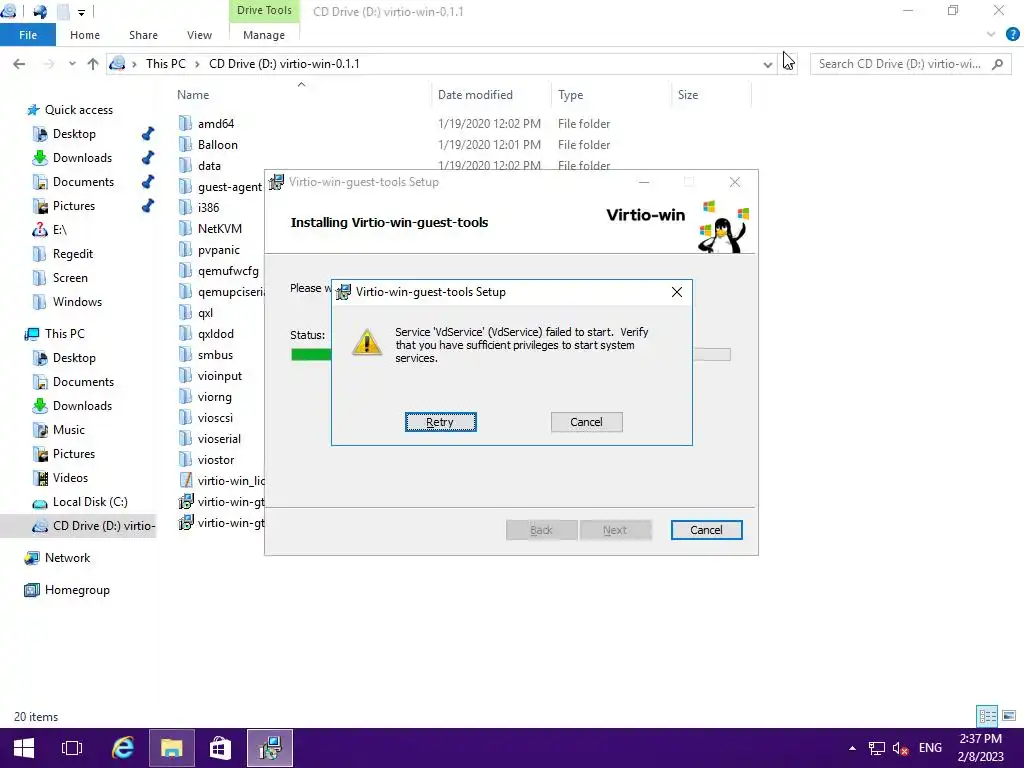Click Cancel in the installer window footer
Screen dimensions: 1024x768
point(707,530)
